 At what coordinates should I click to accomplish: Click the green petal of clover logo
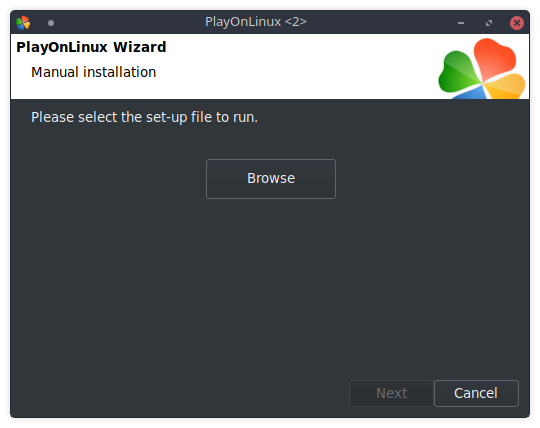[x=458, y=72]
